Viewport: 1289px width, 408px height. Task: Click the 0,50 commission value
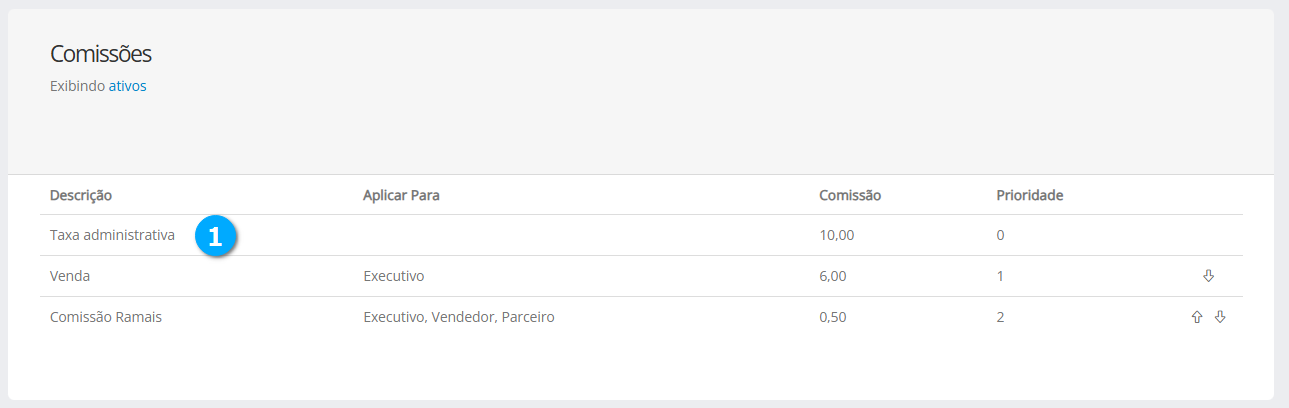pos(832,317)
